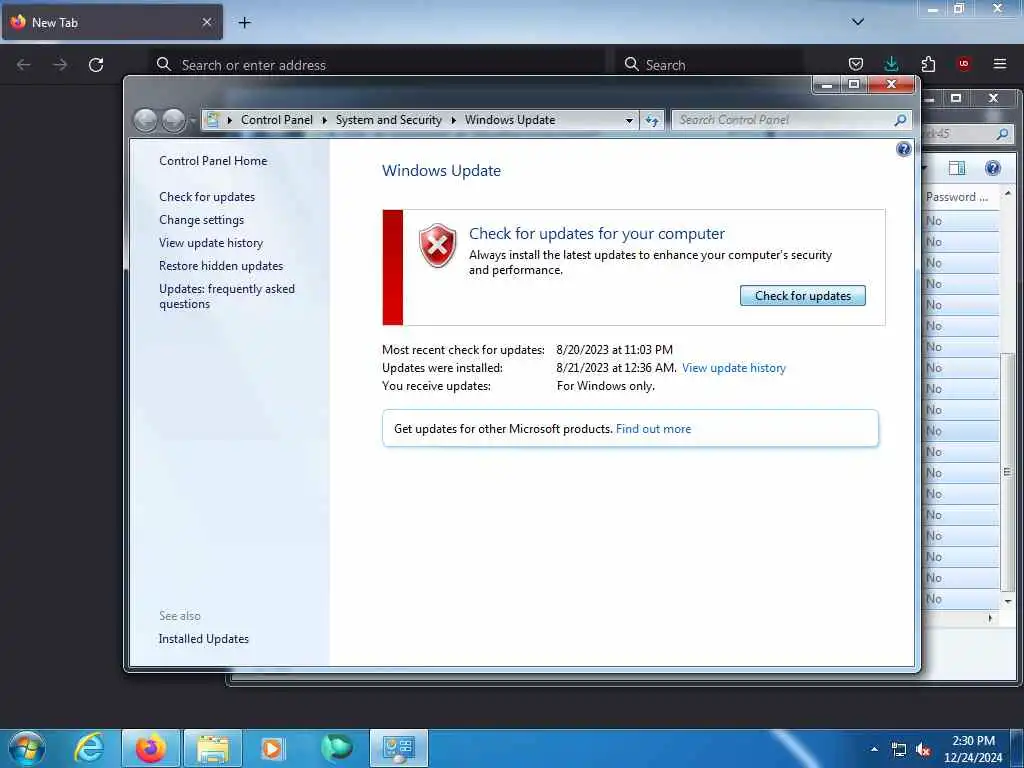Click vertical scrollbar in background window
The image size is (1024, 768).
(1008, 470)
